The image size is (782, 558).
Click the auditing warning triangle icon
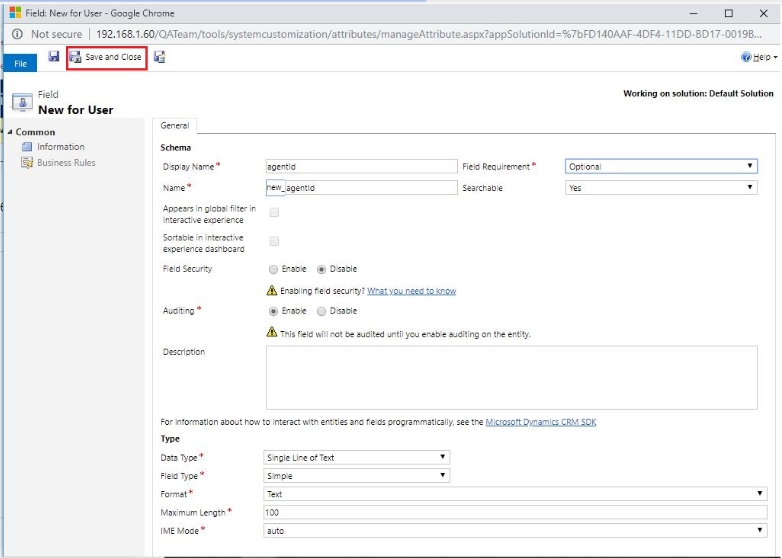(271, 333)
